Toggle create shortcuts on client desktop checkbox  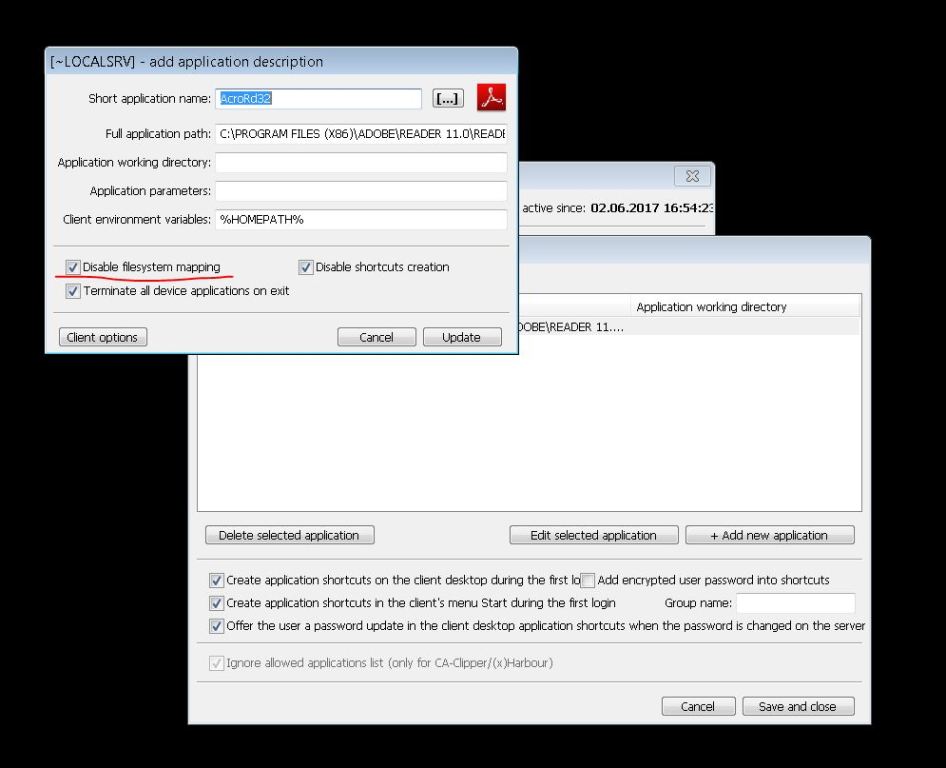[216, 580]
